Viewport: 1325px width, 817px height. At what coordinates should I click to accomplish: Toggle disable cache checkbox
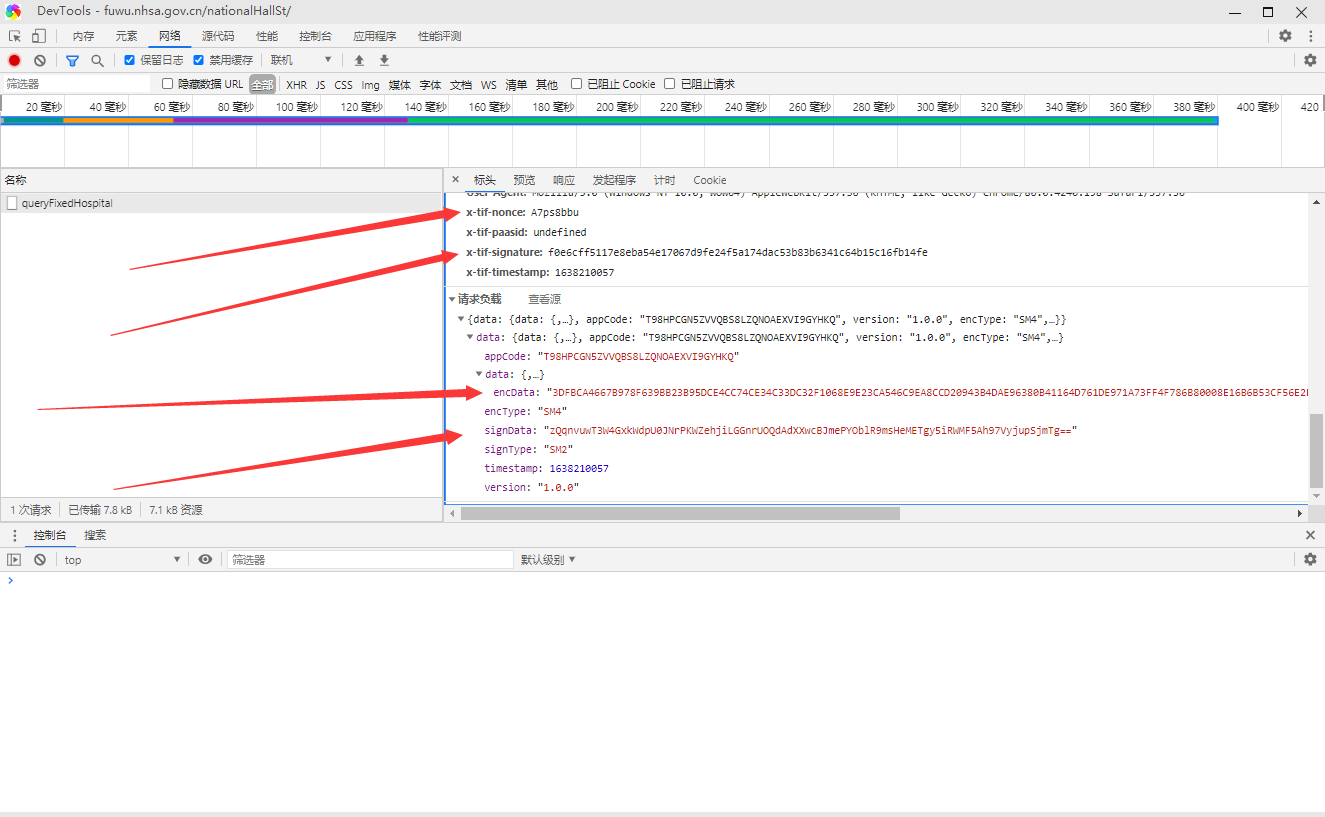click(198, 60)
